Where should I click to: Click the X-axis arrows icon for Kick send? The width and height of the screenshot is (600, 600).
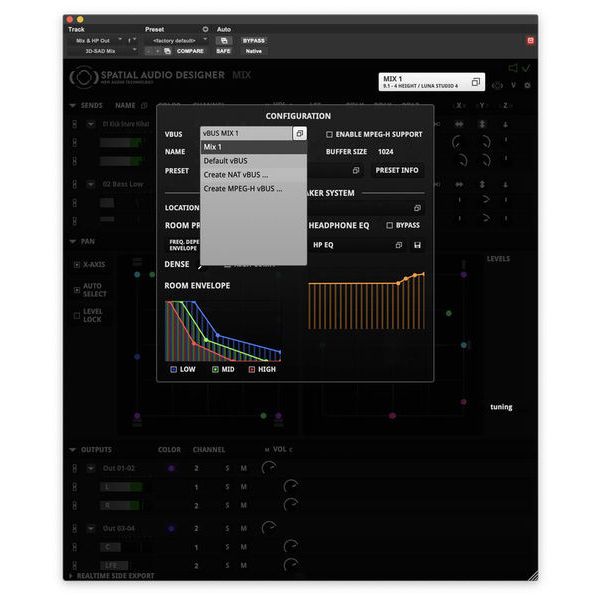(x=459, y=124)
